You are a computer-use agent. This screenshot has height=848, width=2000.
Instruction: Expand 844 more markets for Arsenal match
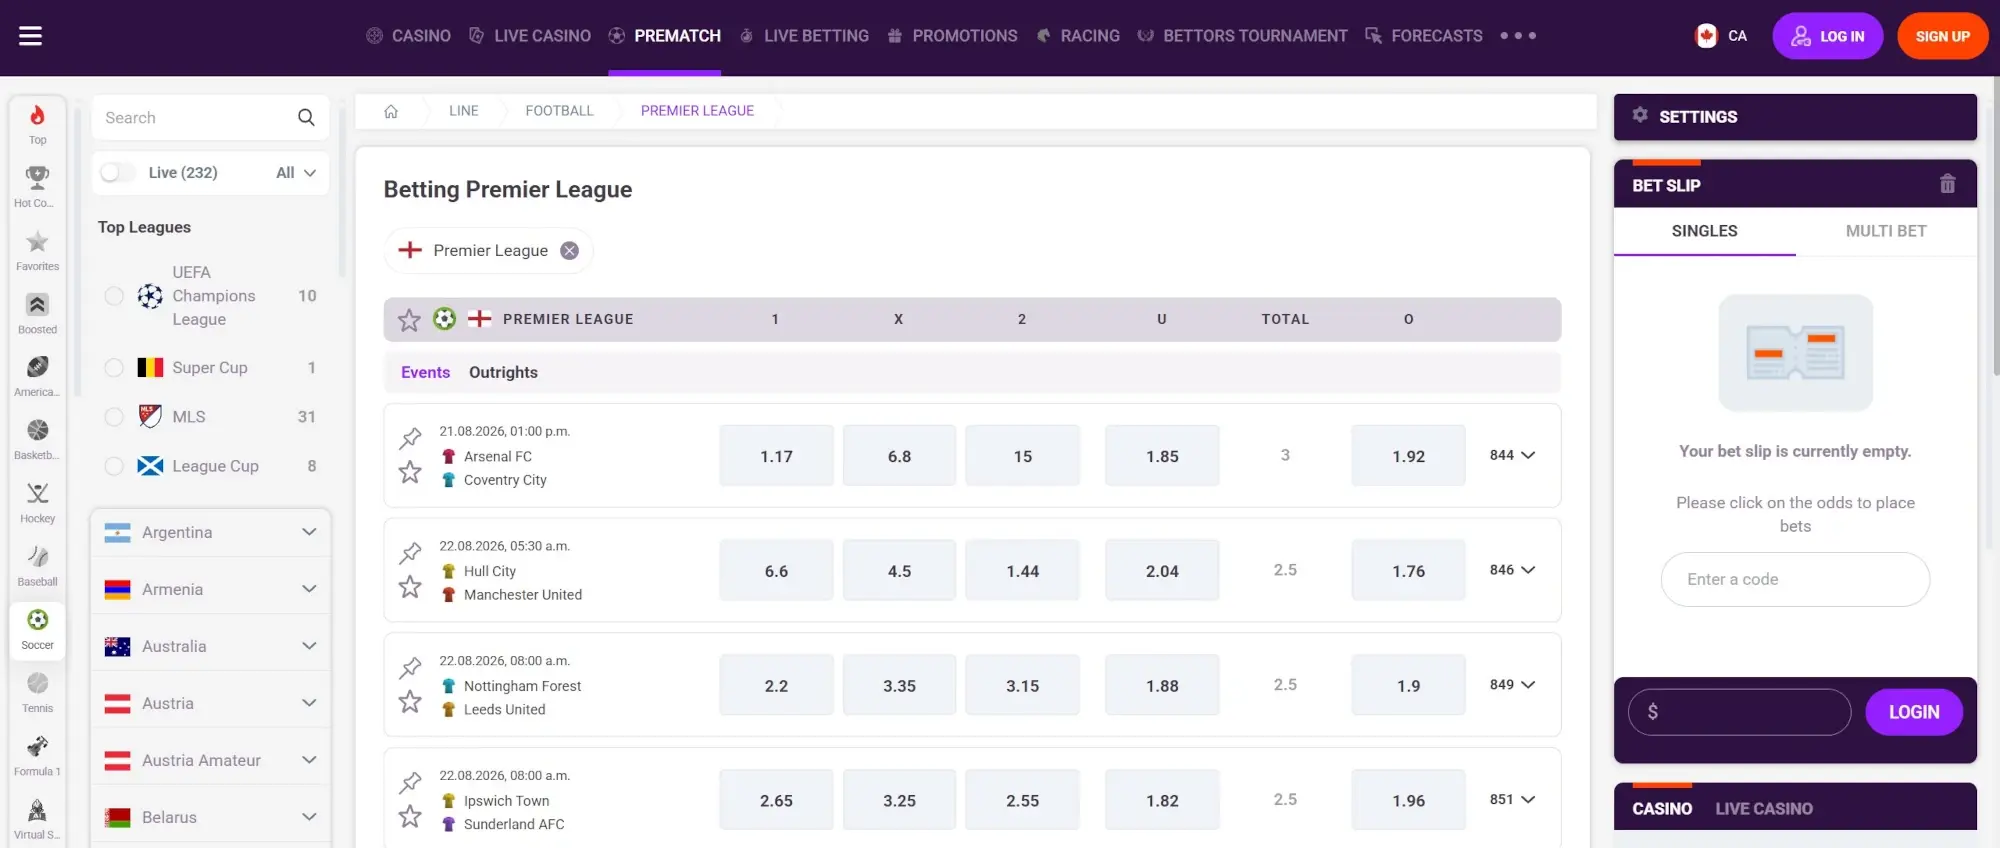1512,455
